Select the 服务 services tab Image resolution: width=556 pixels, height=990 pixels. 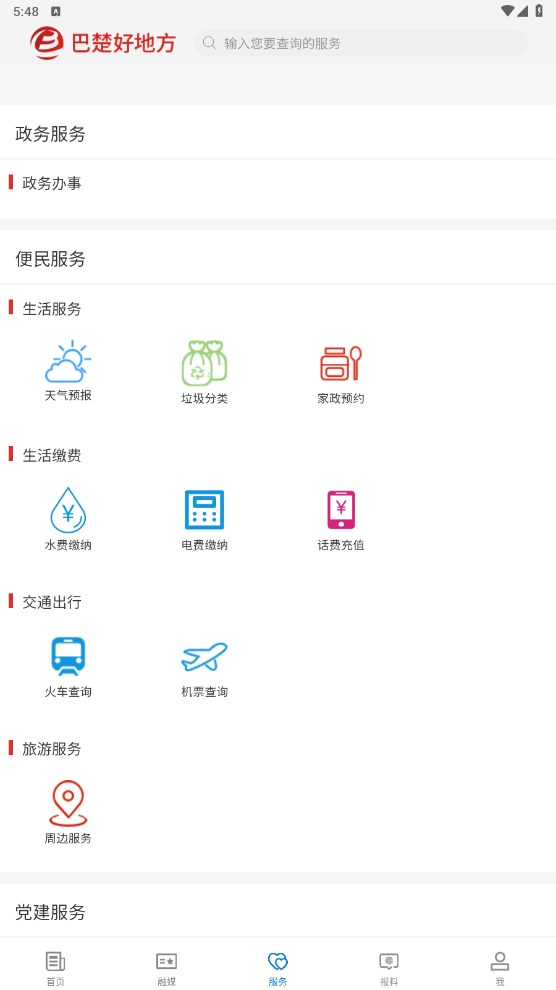pyautogui.click(x=278, y=968)
